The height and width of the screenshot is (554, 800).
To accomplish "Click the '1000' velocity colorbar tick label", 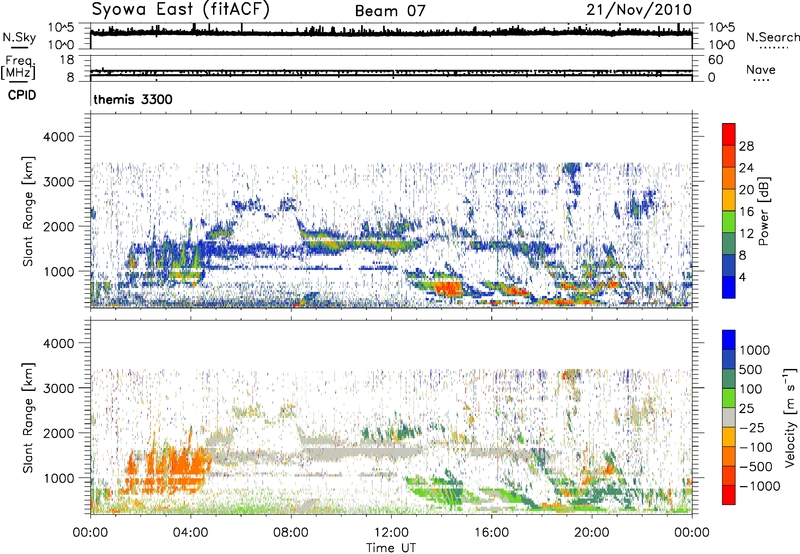I will click(x=755, y=350).
